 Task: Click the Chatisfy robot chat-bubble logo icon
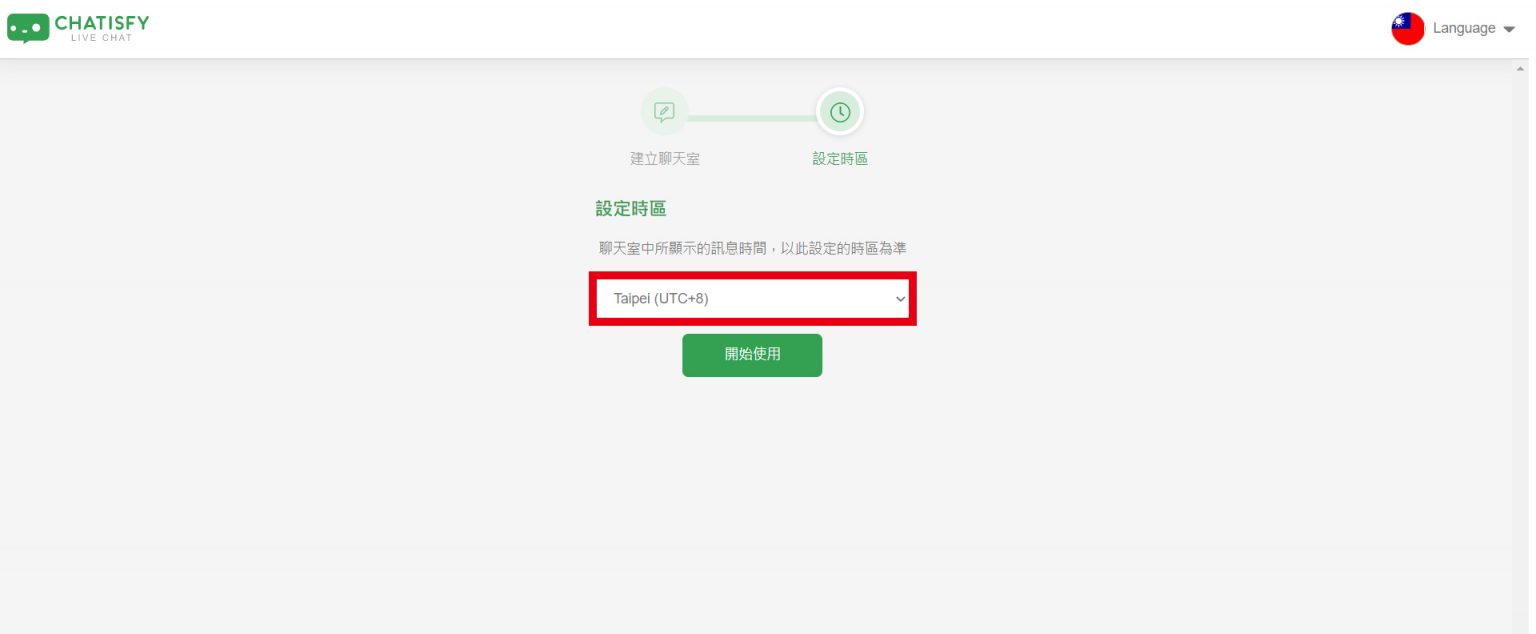pos(28,28)
